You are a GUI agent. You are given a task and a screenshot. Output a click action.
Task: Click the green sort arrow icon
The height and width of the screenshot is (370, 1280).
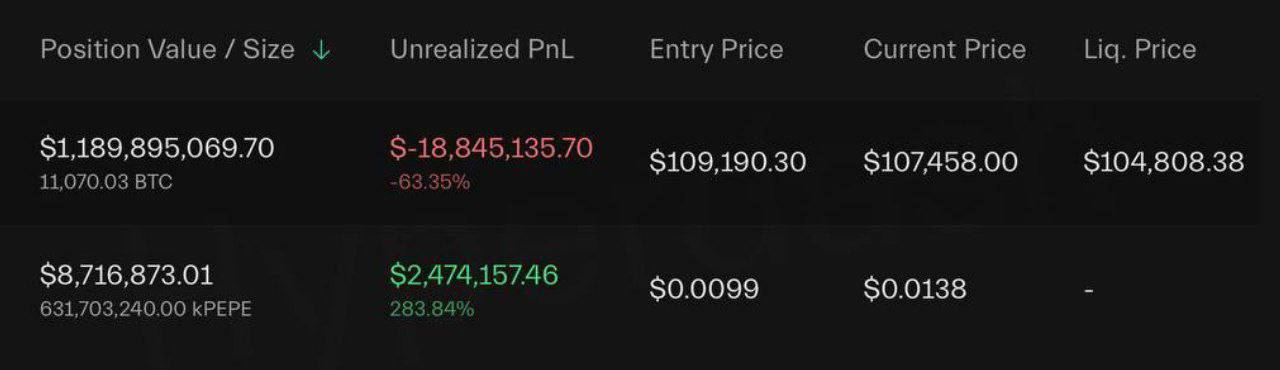point(321,50)
